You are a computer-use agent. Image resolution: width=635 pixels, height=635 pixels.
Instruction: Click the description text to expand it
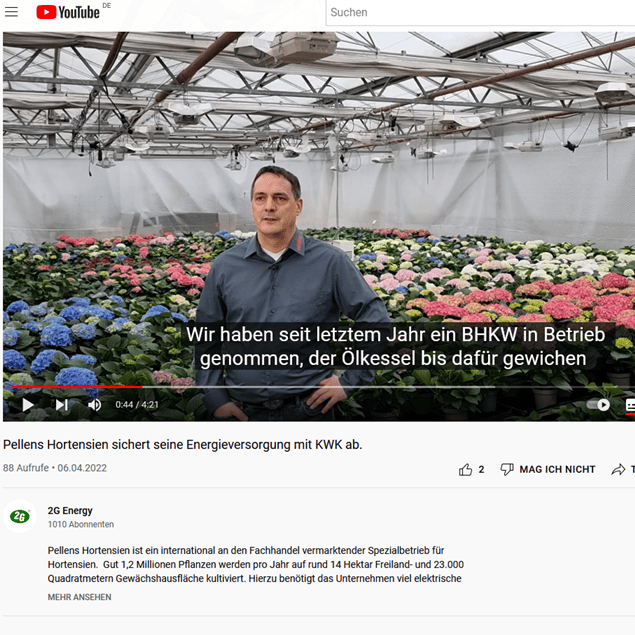click(x=256, y=565)
